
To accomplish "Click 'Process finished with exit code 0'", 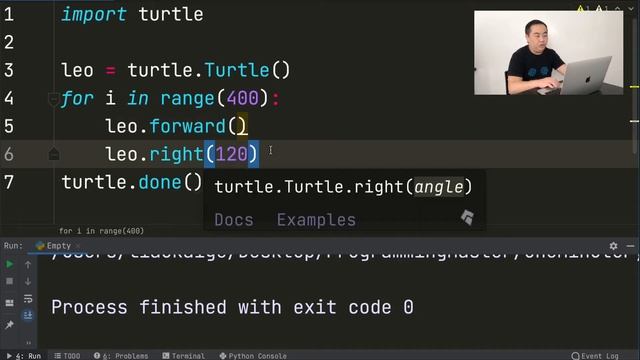I will (x=232, y=307).
